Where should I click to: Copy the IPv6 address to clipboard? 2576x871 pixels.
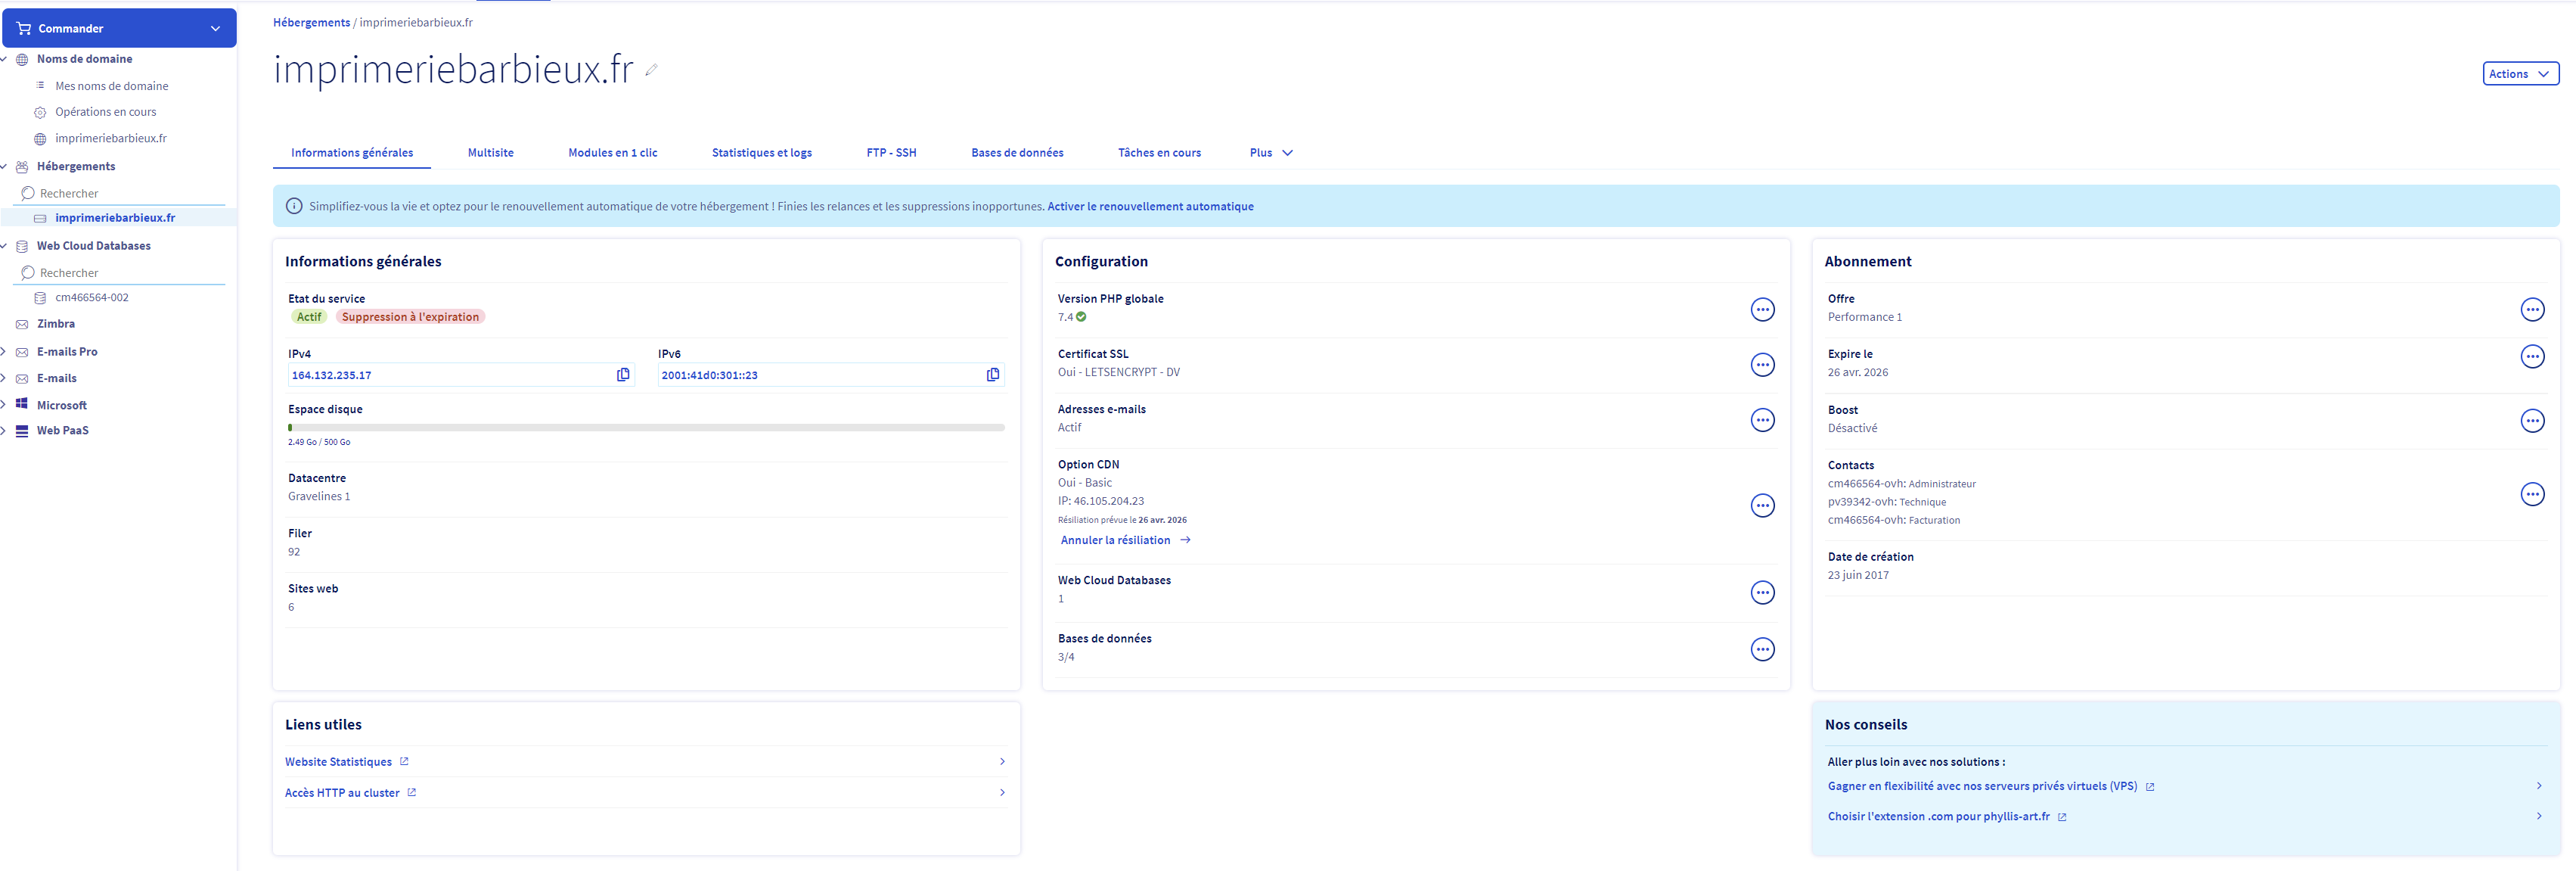(992, 375)
